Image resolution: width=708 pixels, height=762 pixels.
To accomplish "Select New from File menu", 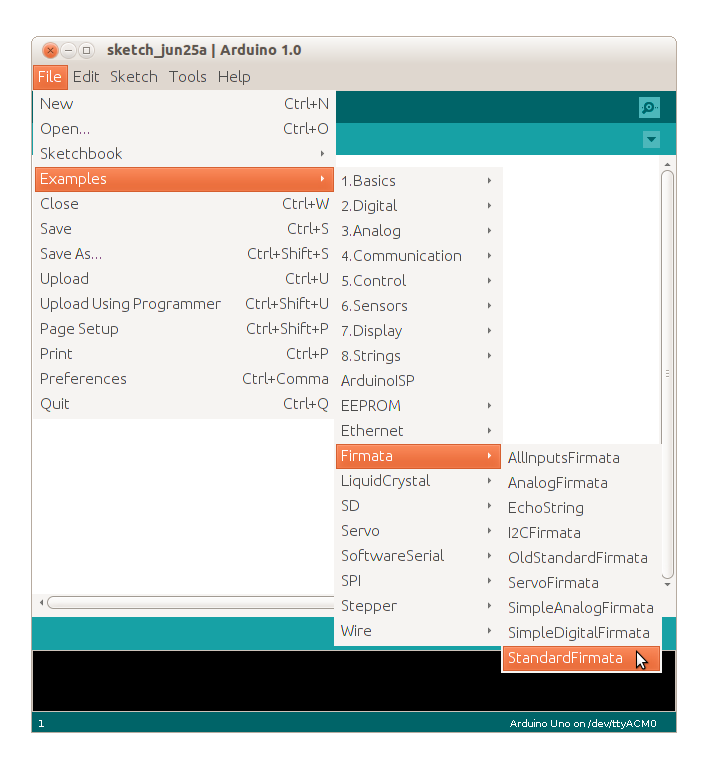I will 185,104.
